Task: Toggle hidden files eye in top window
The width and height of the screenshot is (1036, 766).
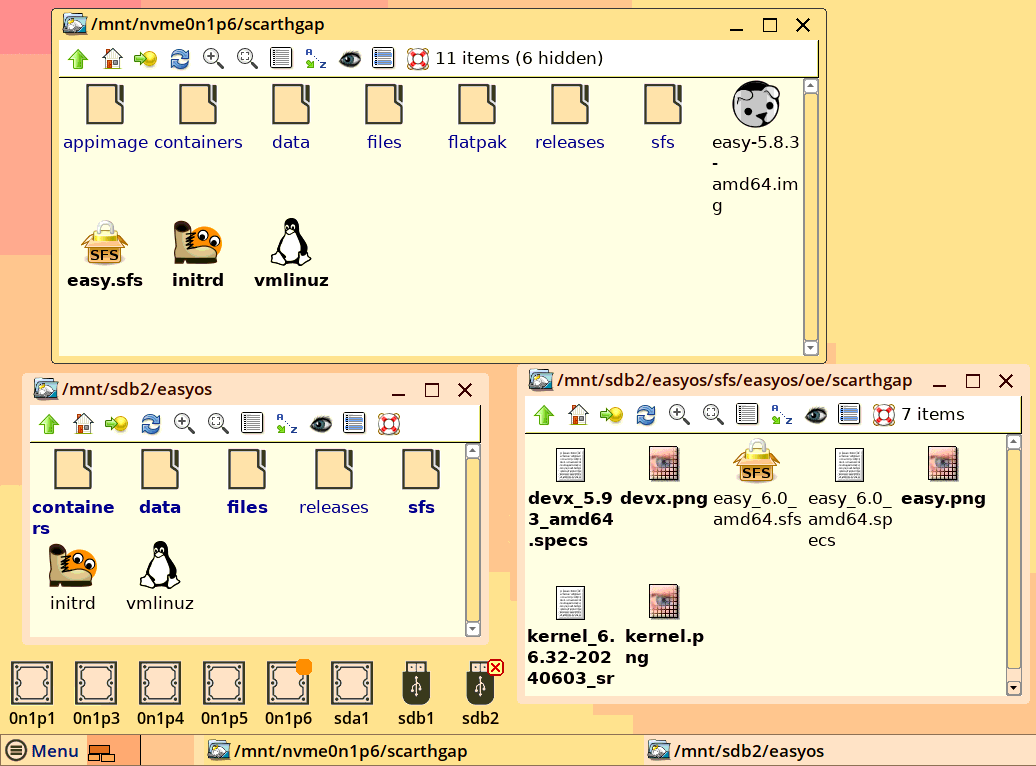Action: [350, 59]
